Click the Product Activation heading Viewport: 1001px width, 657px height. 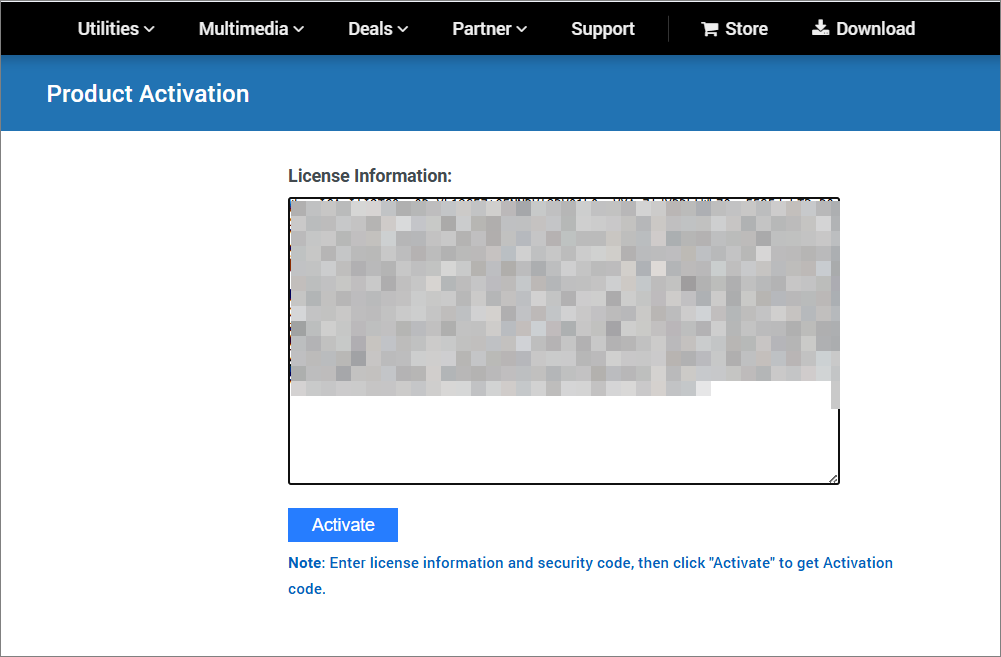(147, 93)
